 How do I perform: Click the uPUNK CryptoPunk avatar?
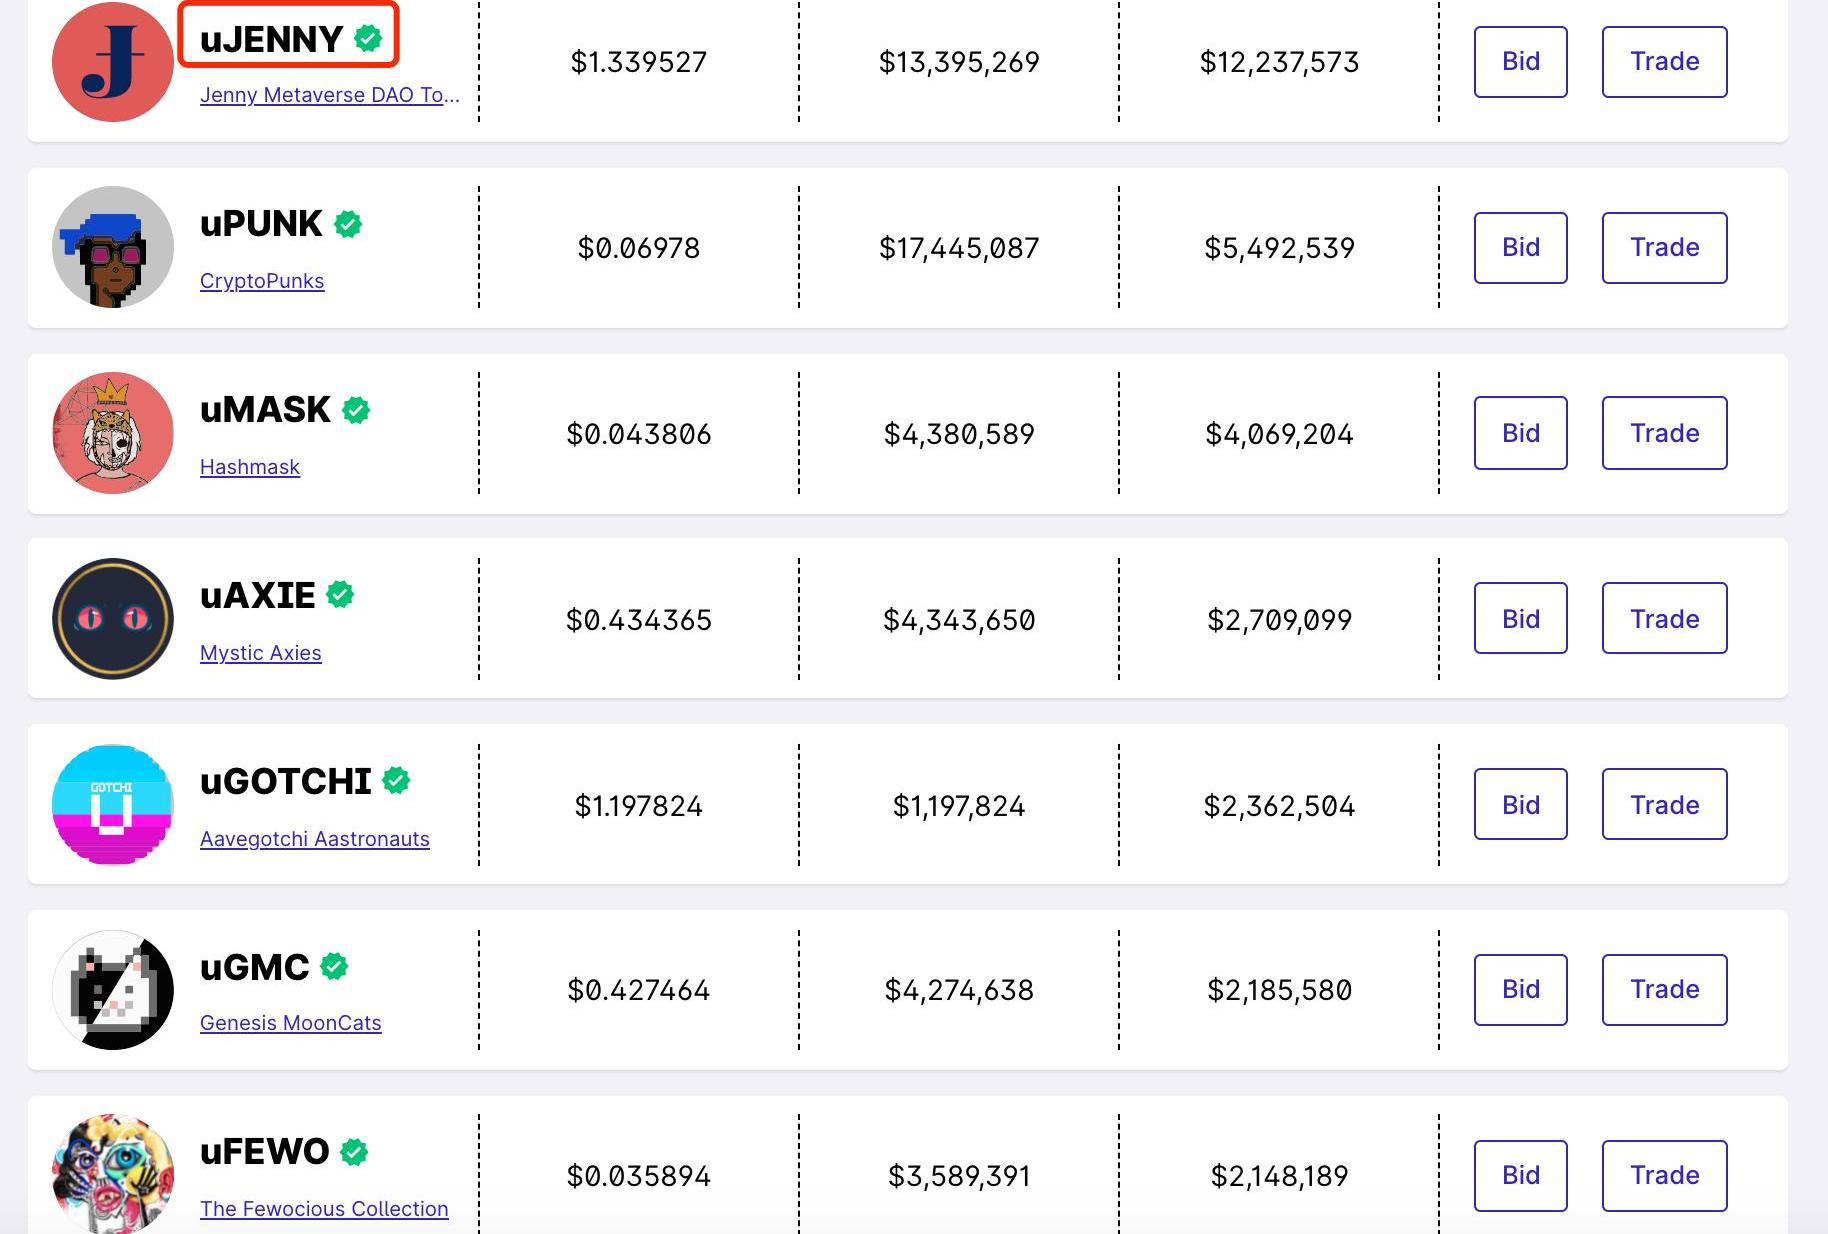click(112, 247)
